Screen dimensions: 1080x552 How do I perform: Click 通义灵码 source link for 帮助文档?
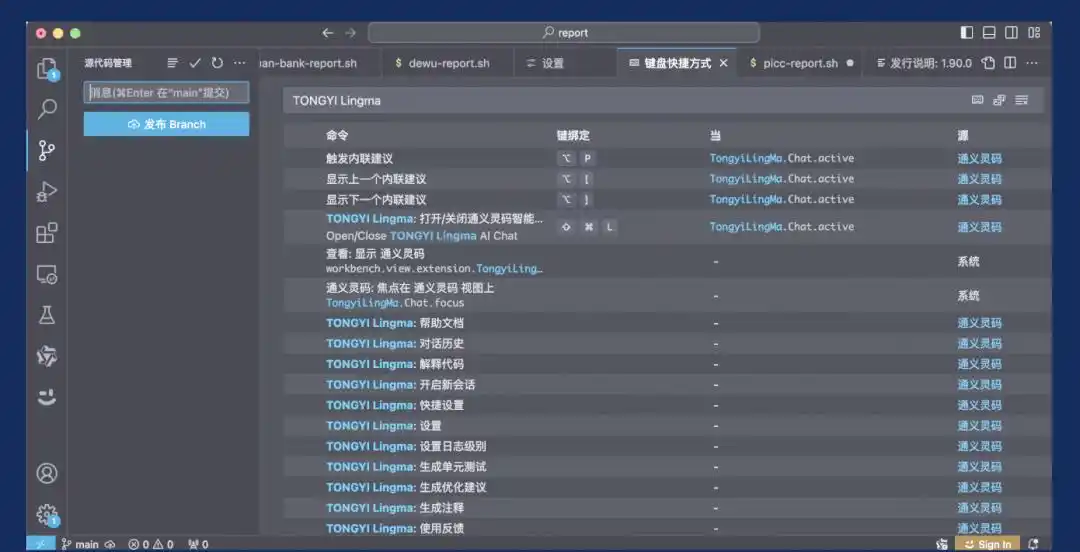pyautogui.click(x=979, y=323)
